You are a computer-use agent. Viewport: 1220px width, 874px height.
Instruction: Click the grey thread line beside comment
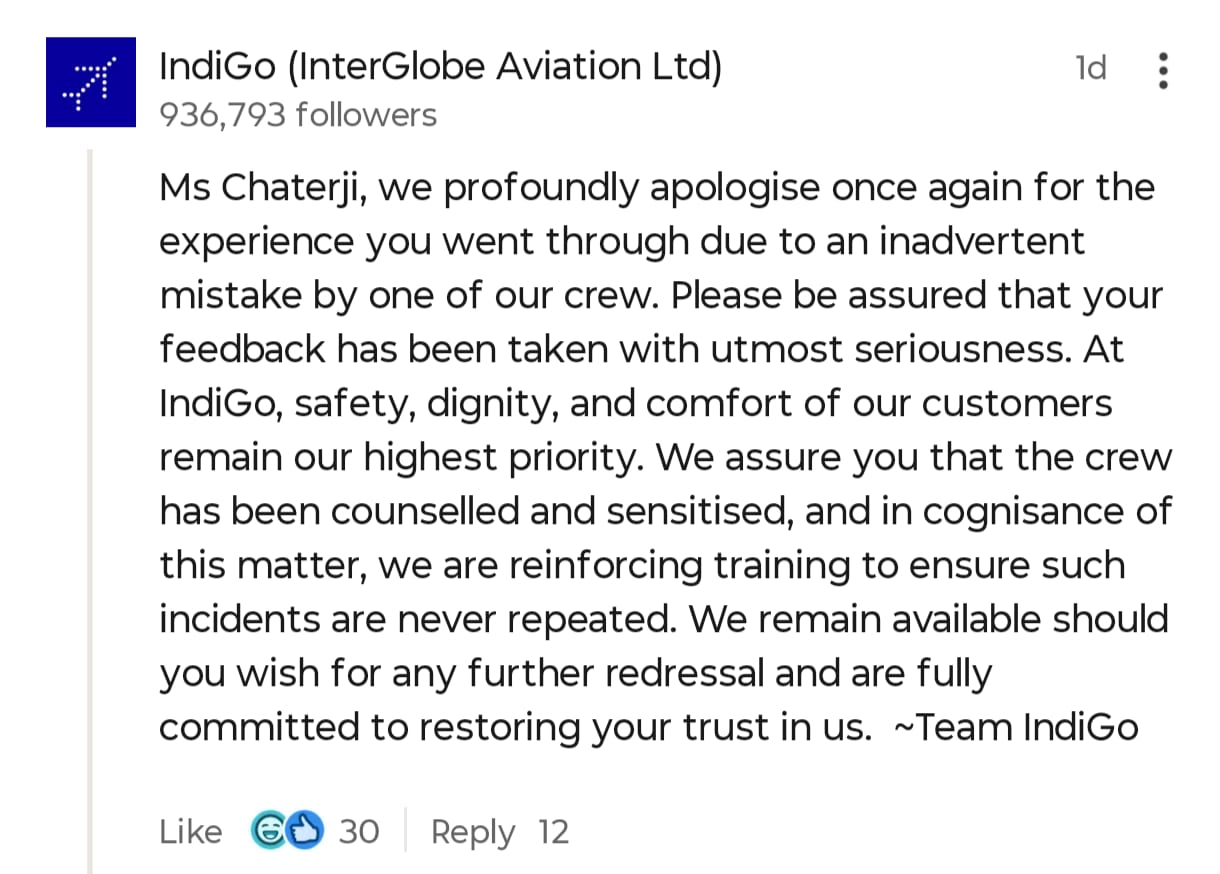click(x=89, y=510)
